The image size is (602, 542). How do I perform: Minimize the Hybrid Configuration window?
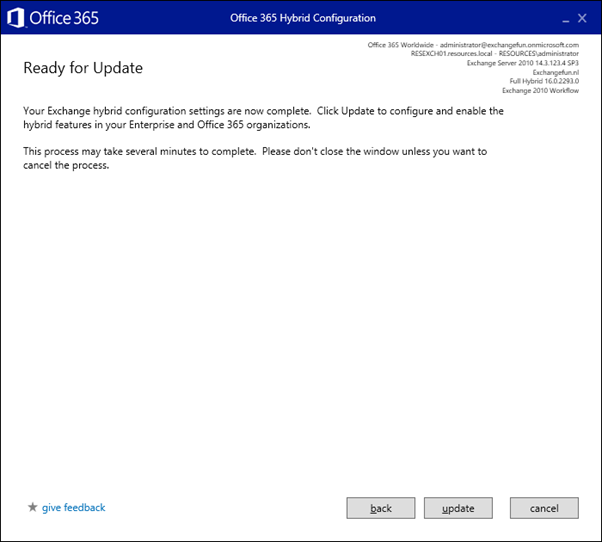click(x=562, y=19)
